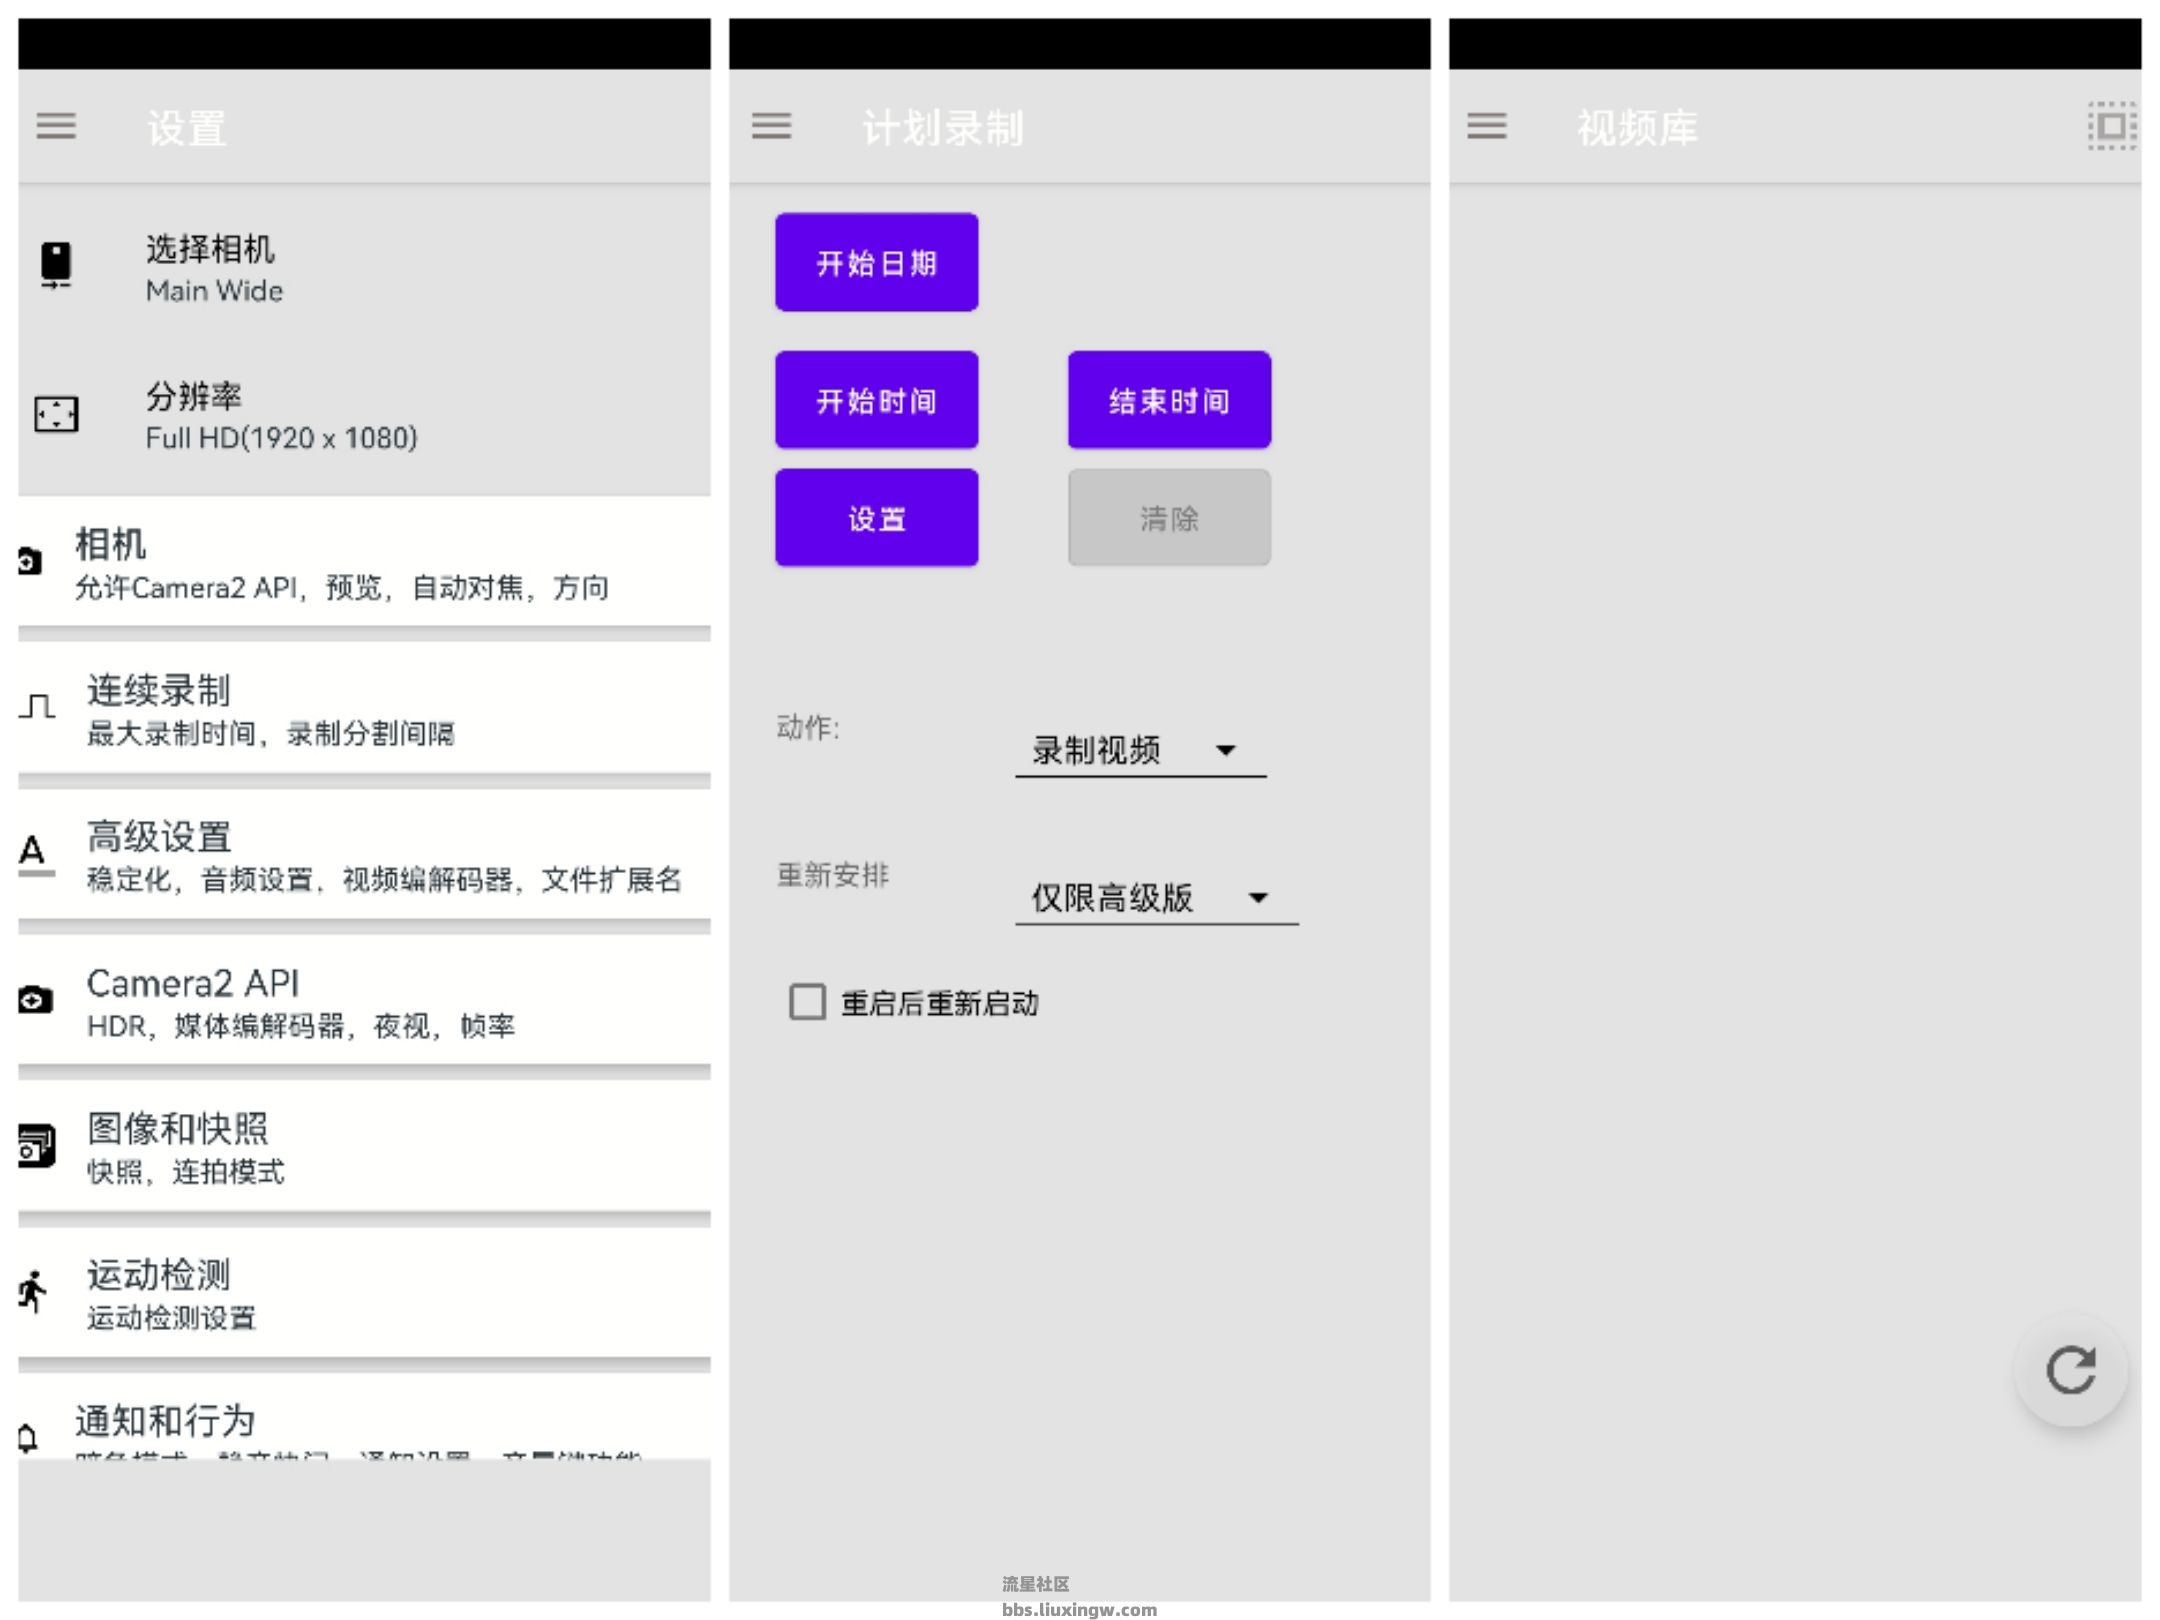Click the 开始日期 button
2160x1620 pixels.
click(x=876, y=262)
